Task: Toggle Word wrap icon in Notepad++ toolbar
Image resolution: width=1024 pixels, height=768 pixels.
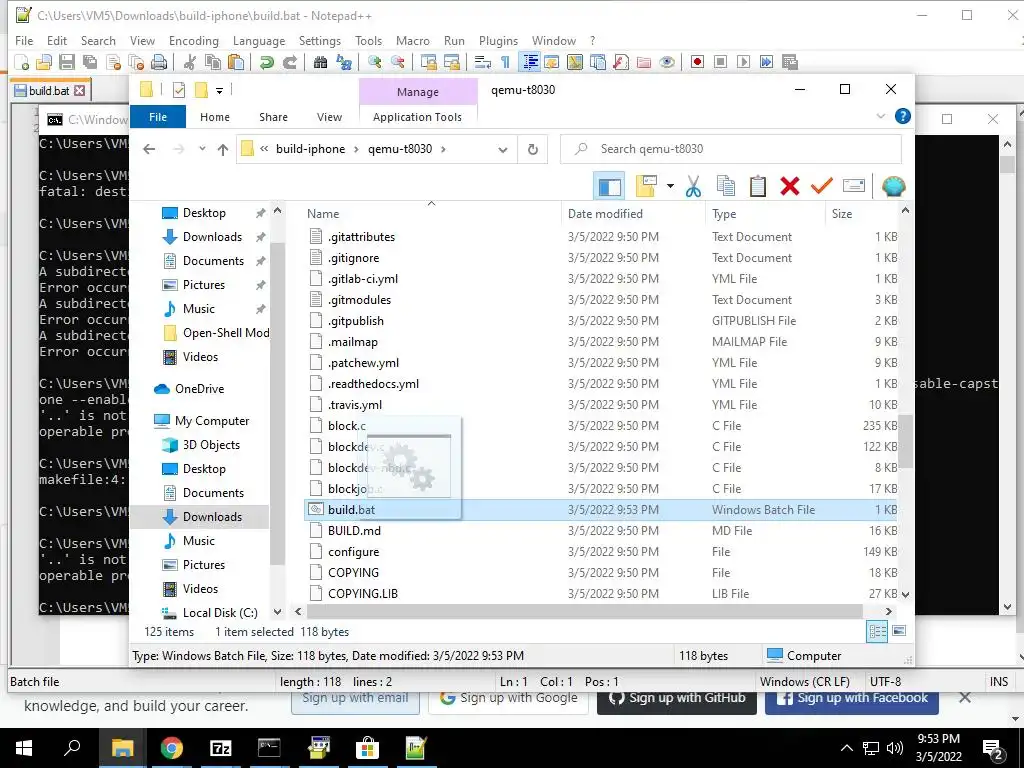Action: point(483,62)
